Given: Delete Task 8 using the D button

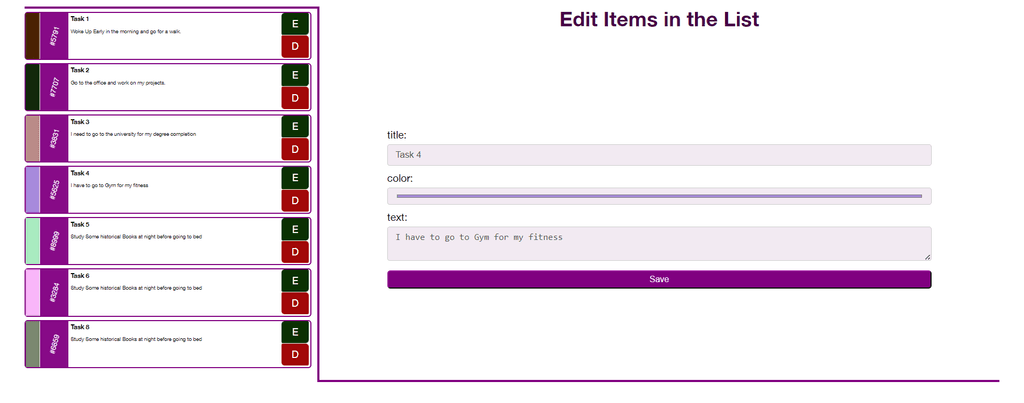Looking at the screenshot, I should [295, 355].
